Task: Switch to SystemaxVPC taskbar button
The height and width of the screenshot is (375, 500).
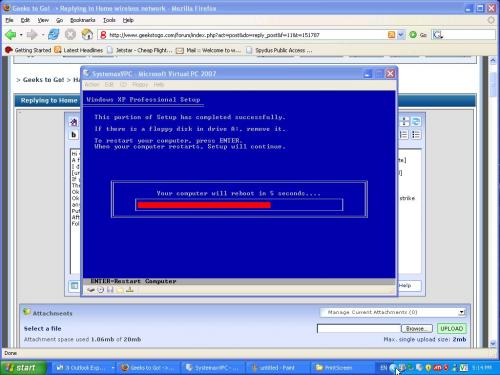Action: (x=213, y=368)
